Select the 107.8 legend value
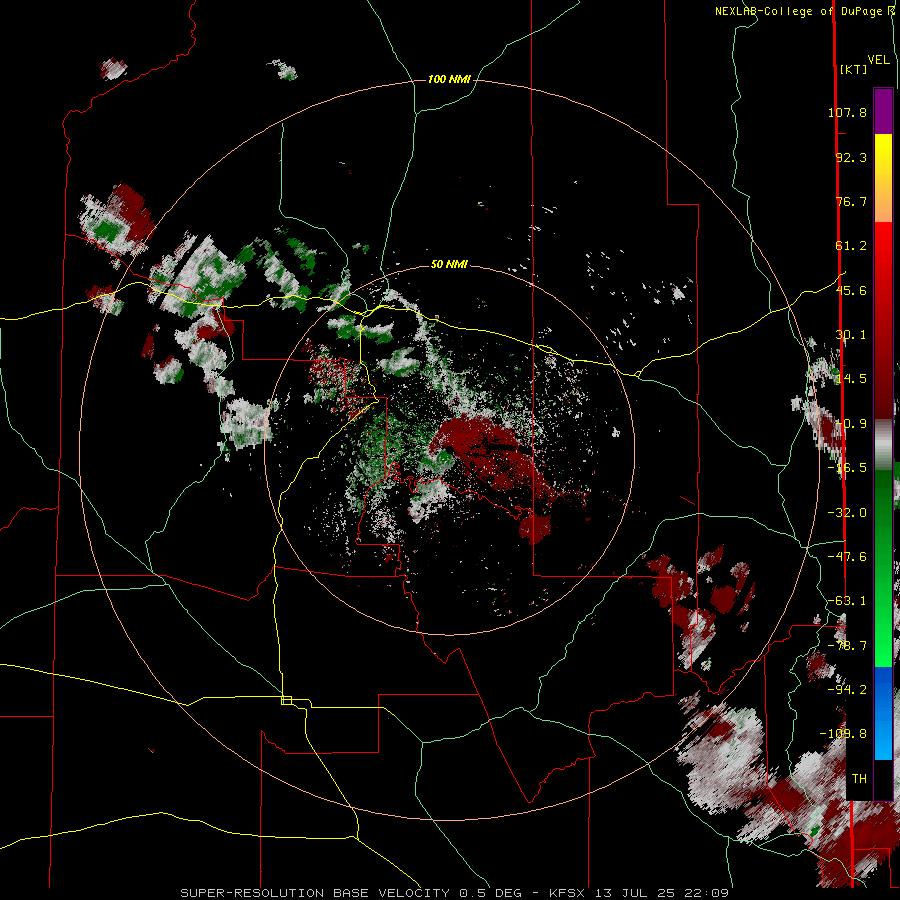The height and width of the screenshot is (900, 900). pyautogui.click(x=847, y=112)
